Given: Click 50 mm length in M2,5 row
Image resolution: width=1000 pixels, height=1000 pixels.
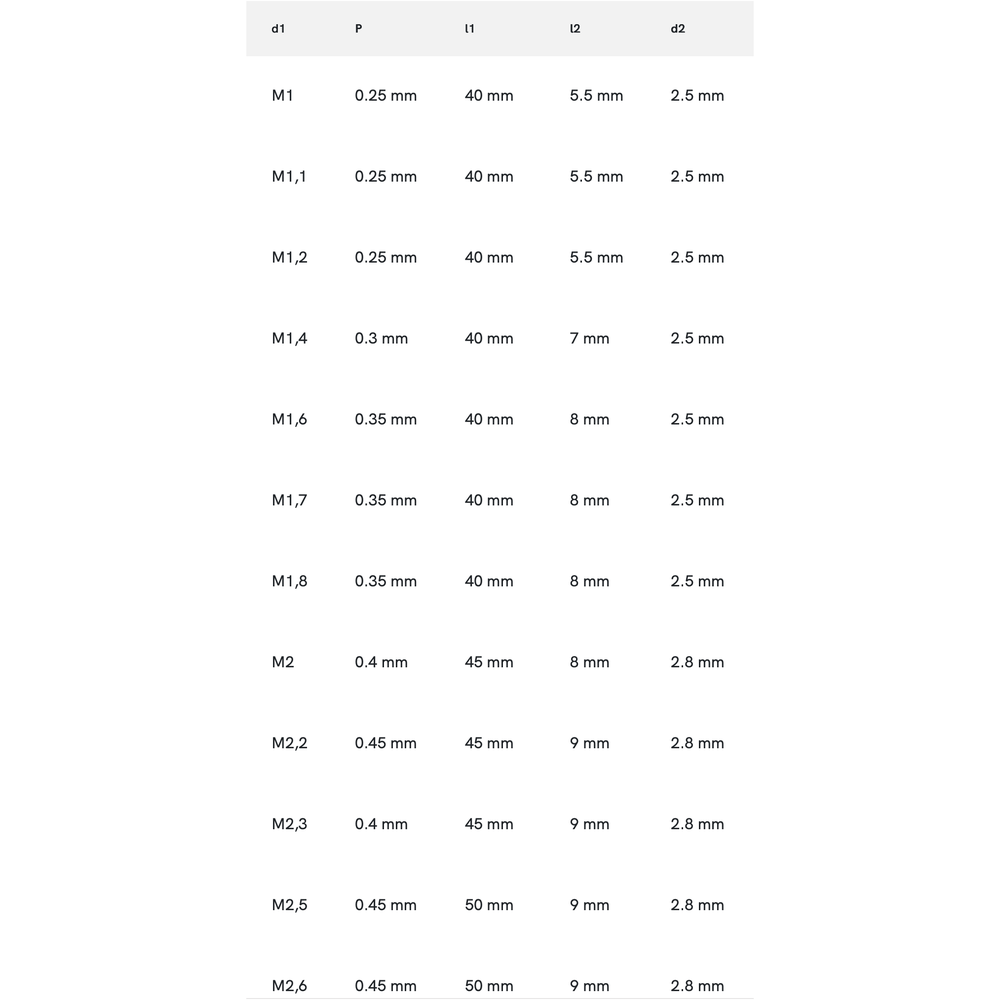Looking at the screenshot, I should click(x=489, y=906).
